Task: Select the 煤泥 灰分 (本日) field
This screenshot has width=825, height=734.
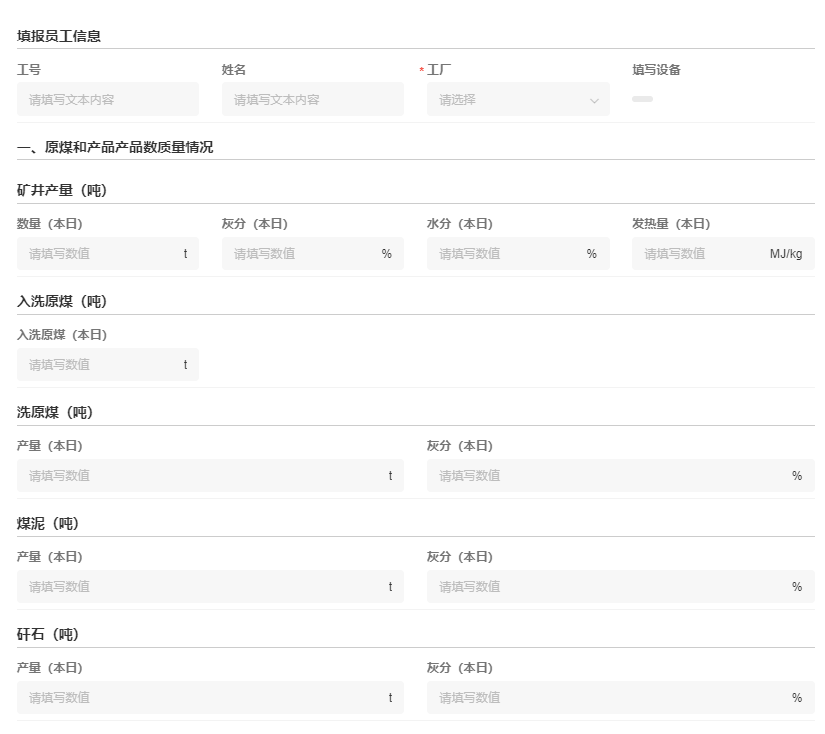Action: (612, 586)
